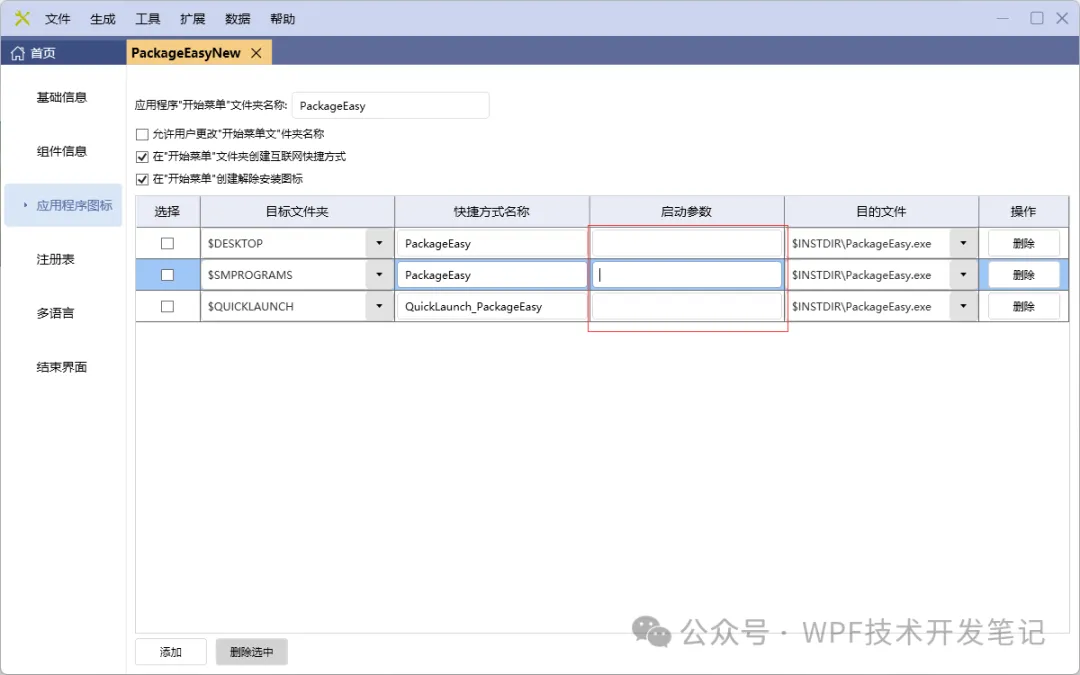Go to 基础信息 section
The width and height of the screenshot is (1080, 675).
coord(62,97)
